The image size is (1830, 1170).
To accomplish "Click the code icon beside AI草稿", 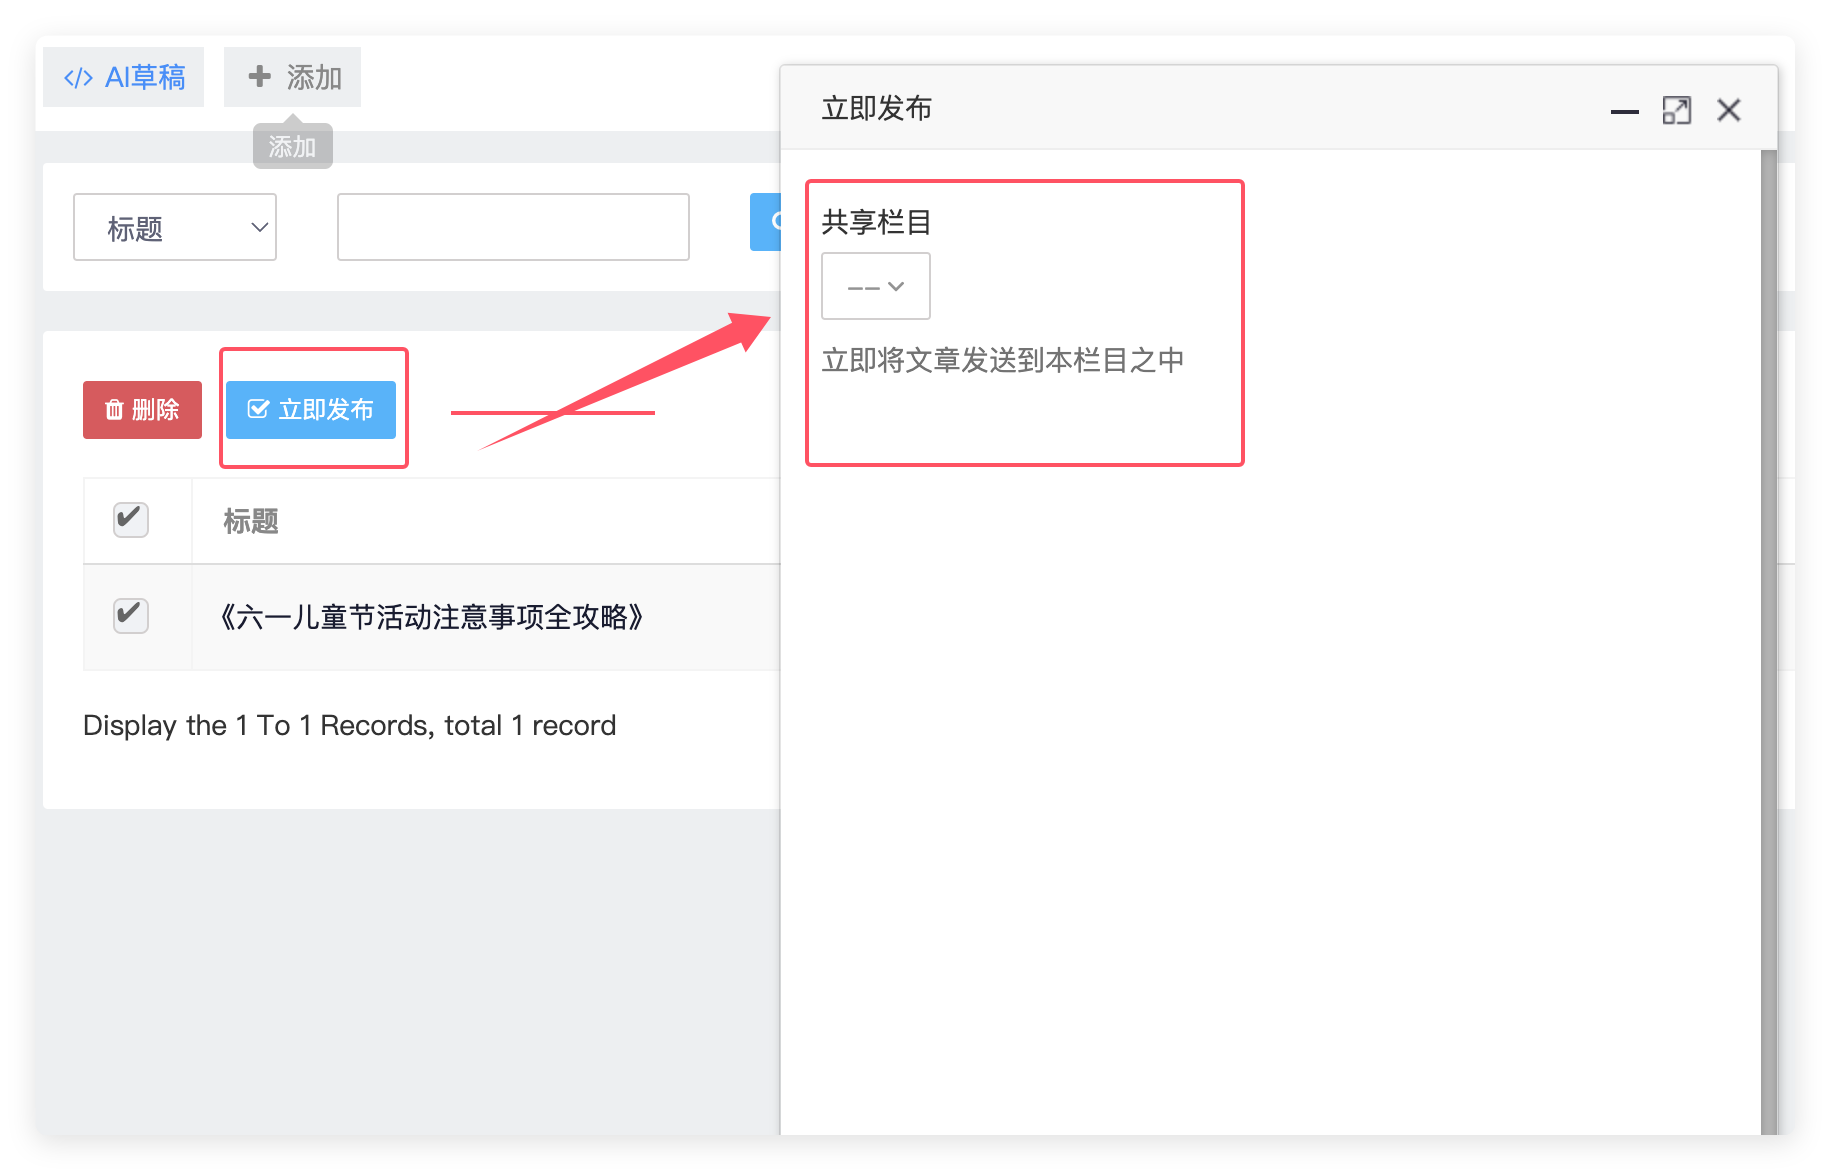I will coord(78,78).
